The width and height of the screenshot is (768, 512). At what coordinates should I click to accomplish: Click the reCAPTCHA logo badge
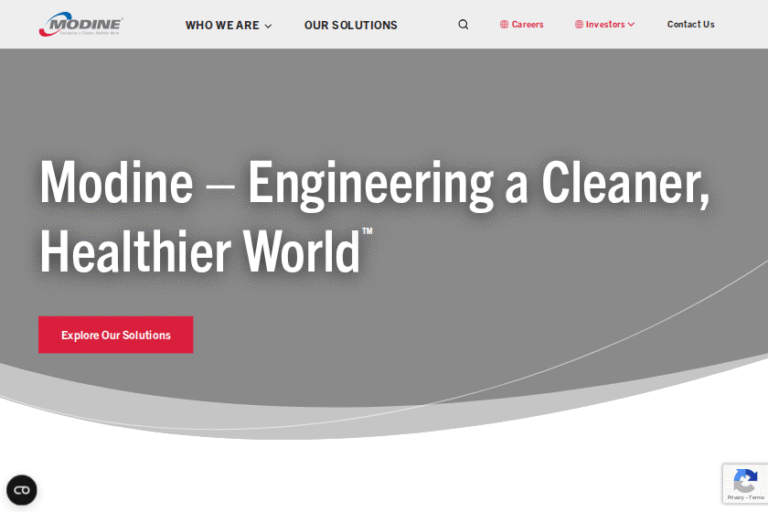pyautogui.click(x=745, y=479)
